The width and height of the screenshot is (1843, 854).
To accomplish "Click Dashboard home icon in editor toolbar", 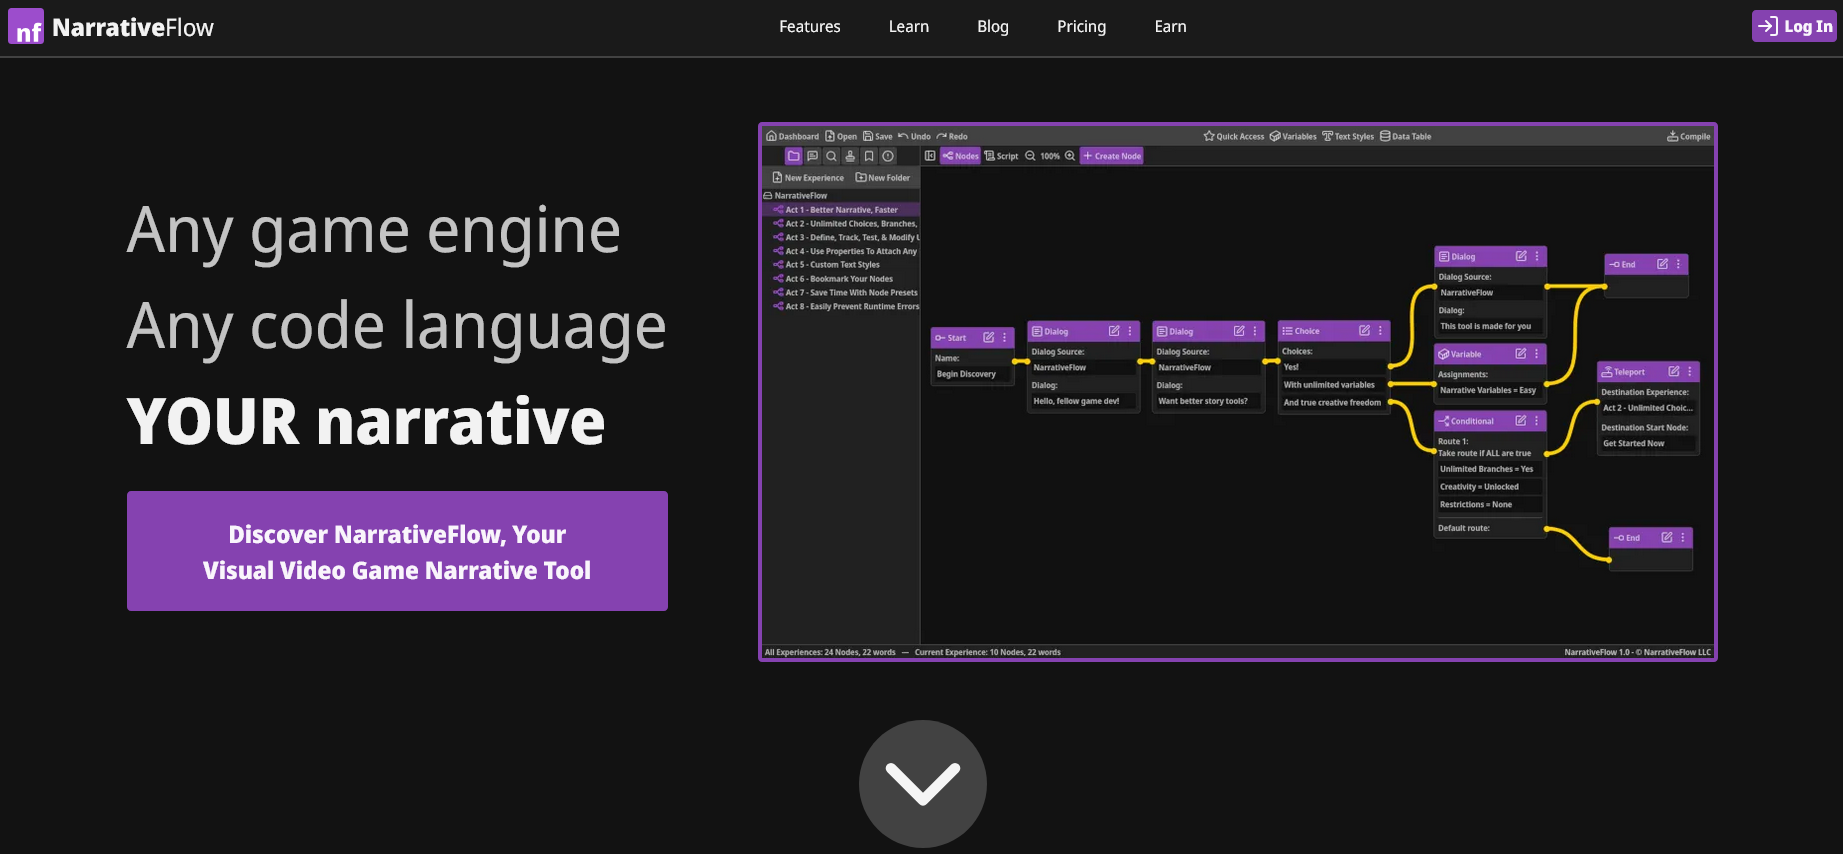I will click(771, 136).
